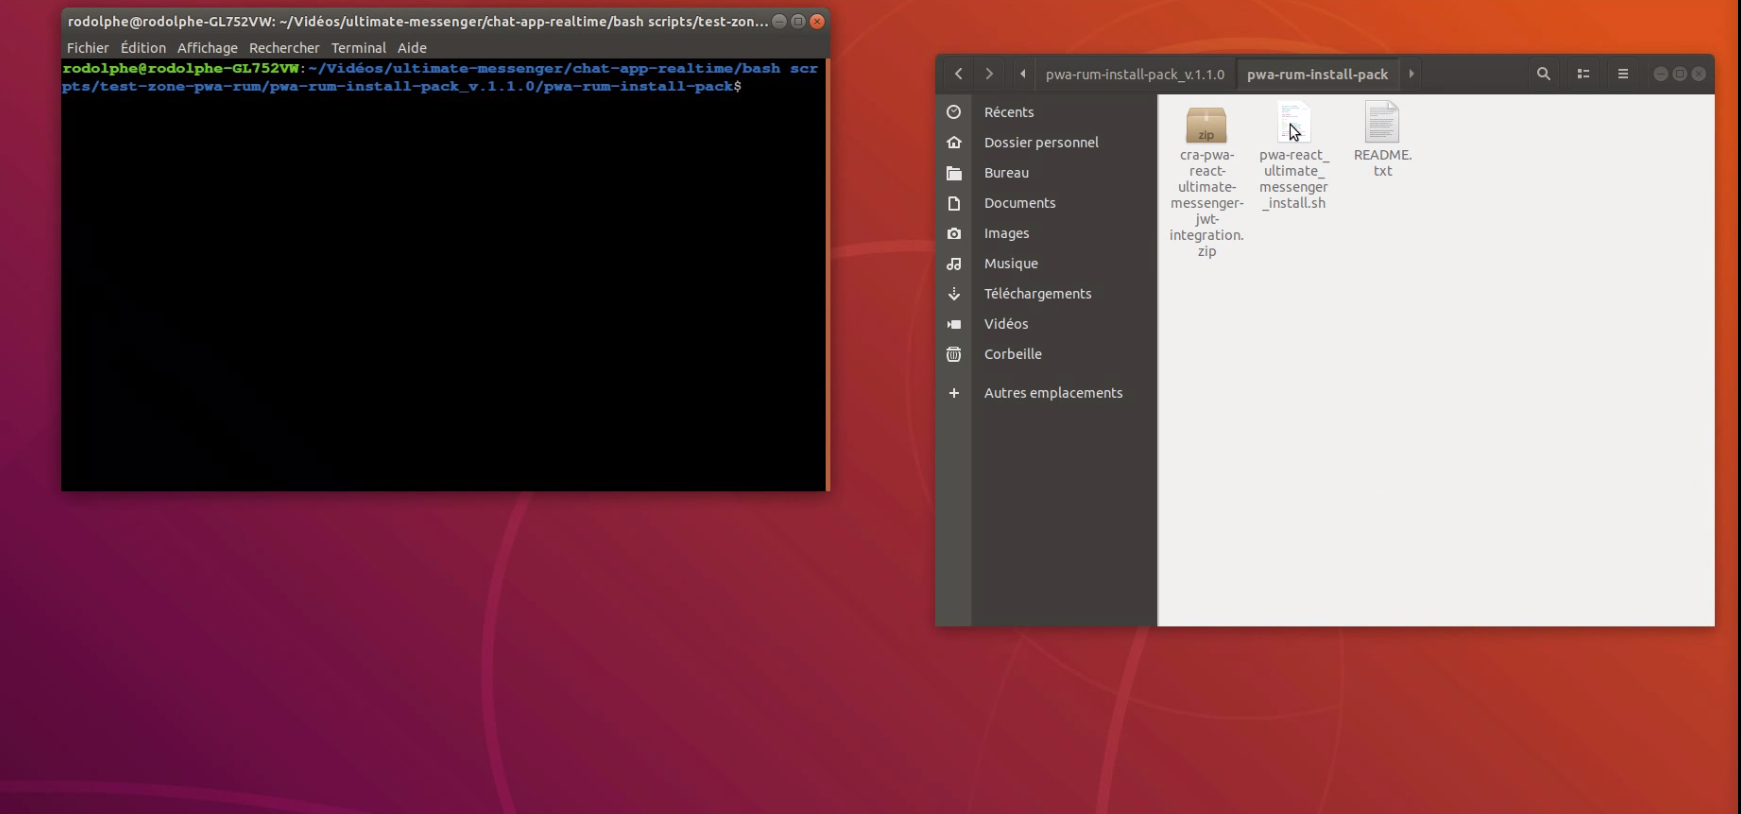Click Autres emplacements plus entry
Image resolution: width=1741 pixels, height=814 pixels.
click(1052, 393)
